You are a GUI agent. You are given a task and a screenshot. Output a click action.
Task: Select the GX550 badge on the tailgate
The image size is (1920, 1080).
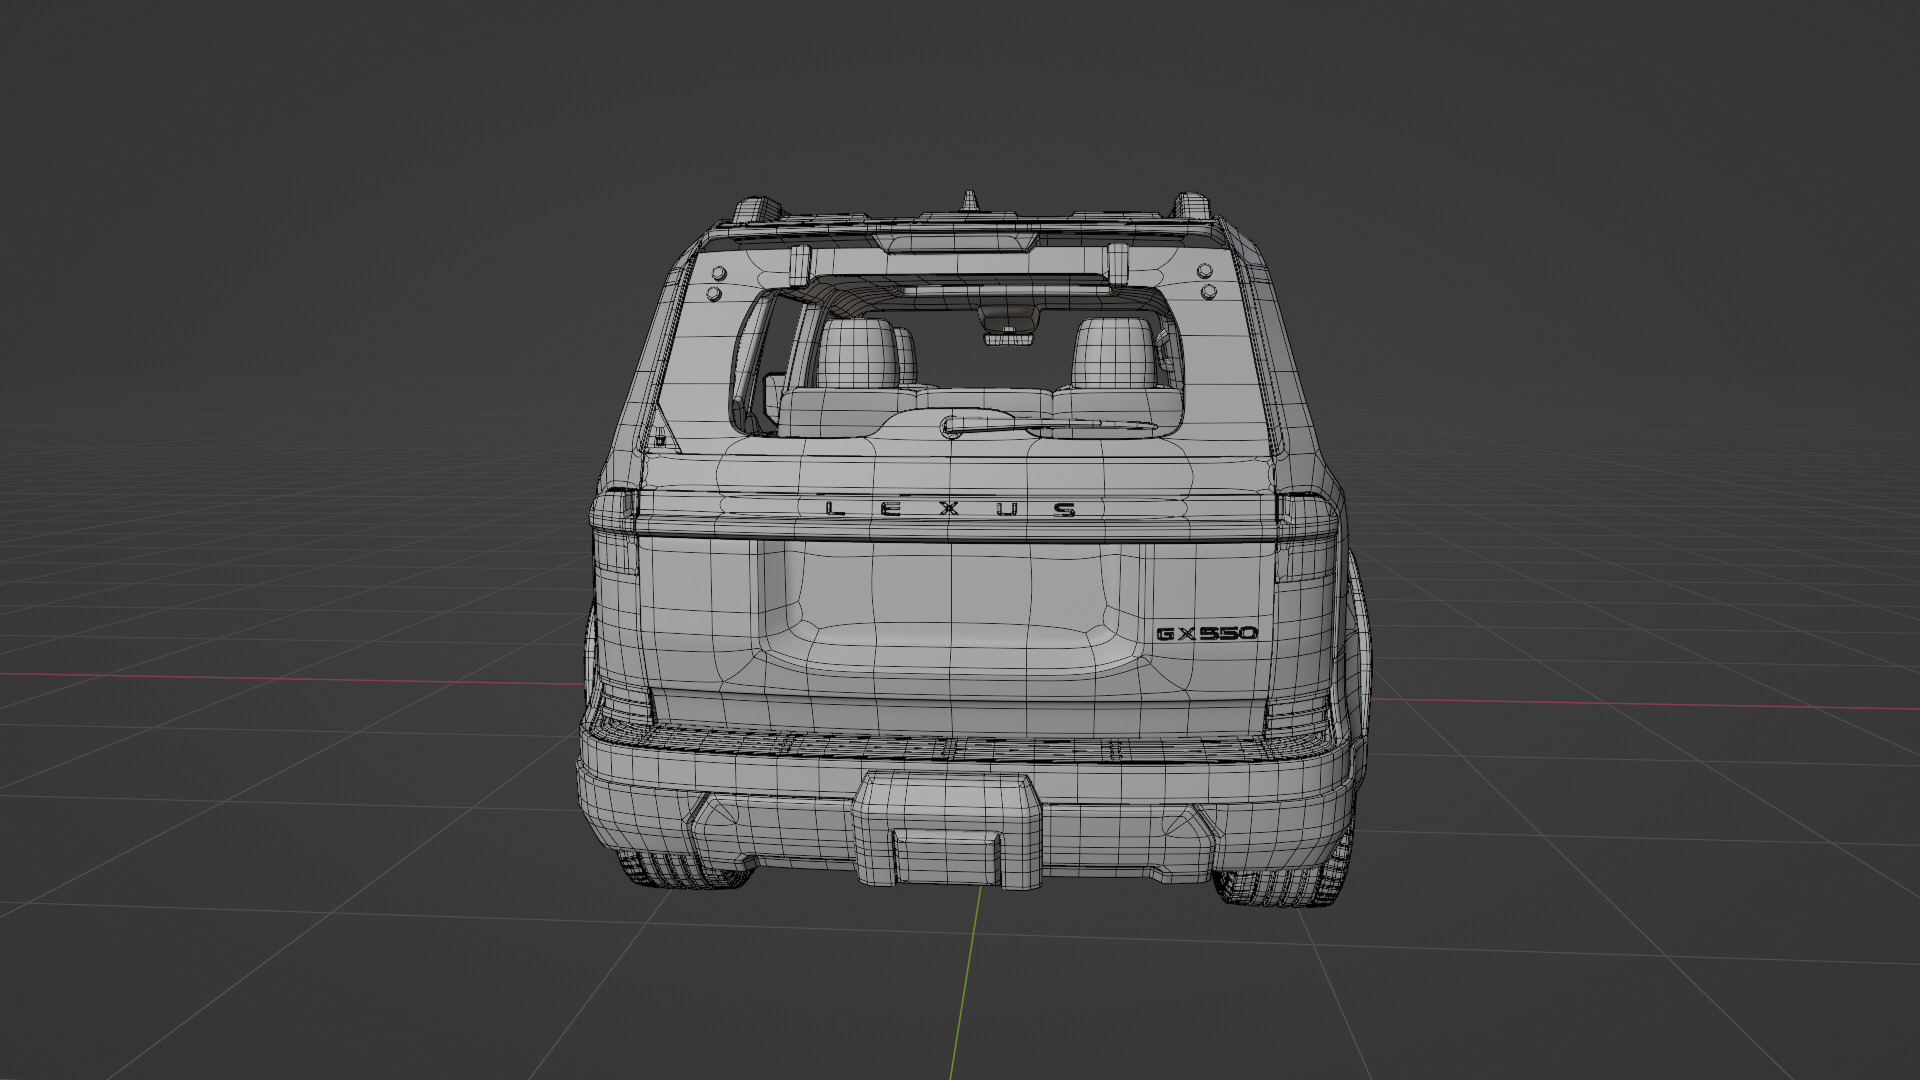coord(1207,633)
